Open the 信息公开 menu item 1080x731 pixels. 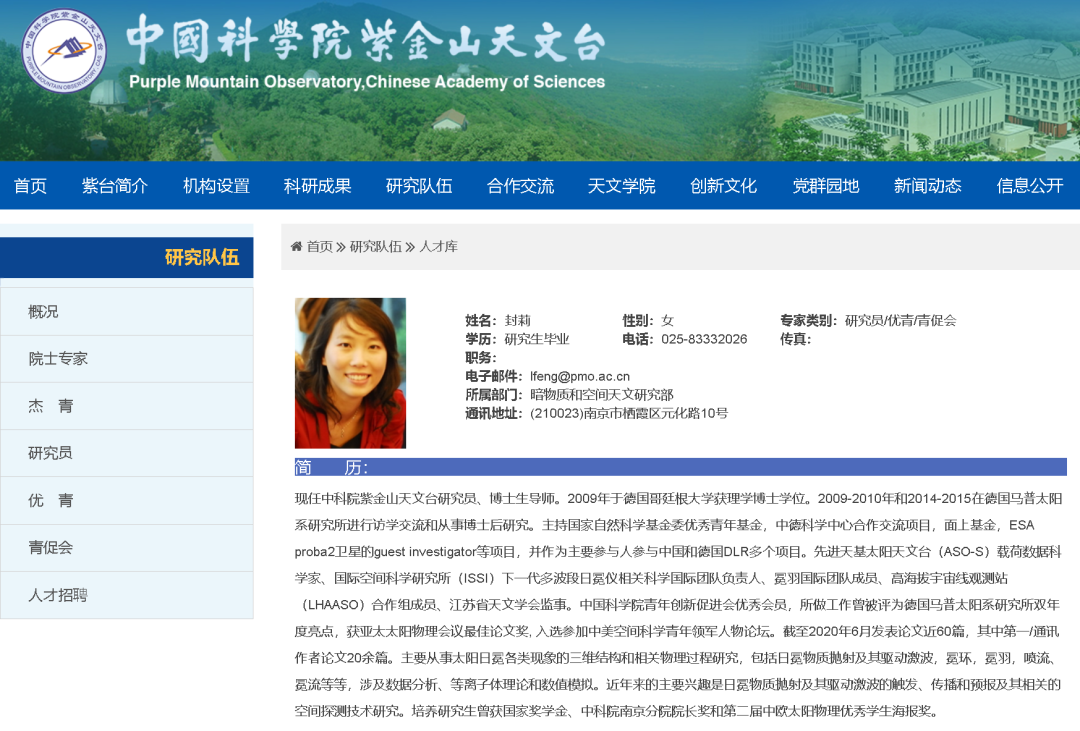(x=1029, y=186)
